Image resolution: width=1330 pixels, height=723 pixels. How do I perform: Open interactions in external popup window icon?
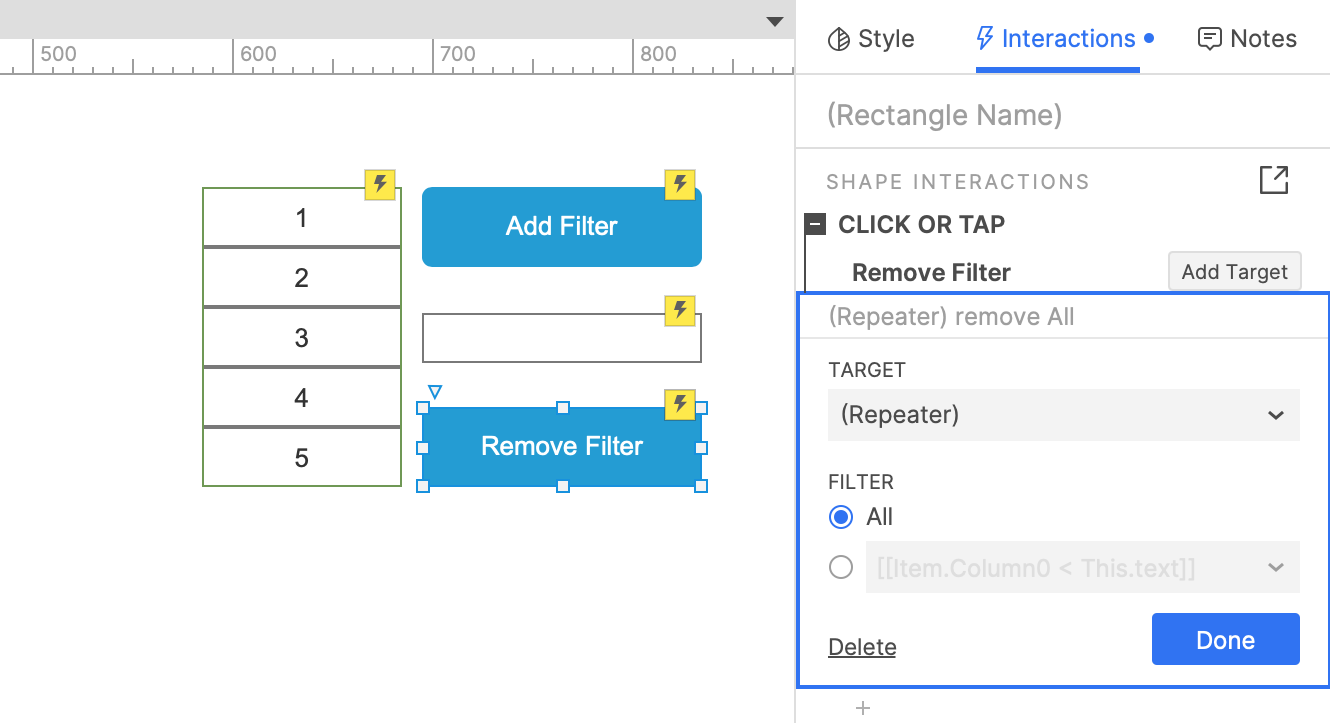pos(1273,181)
